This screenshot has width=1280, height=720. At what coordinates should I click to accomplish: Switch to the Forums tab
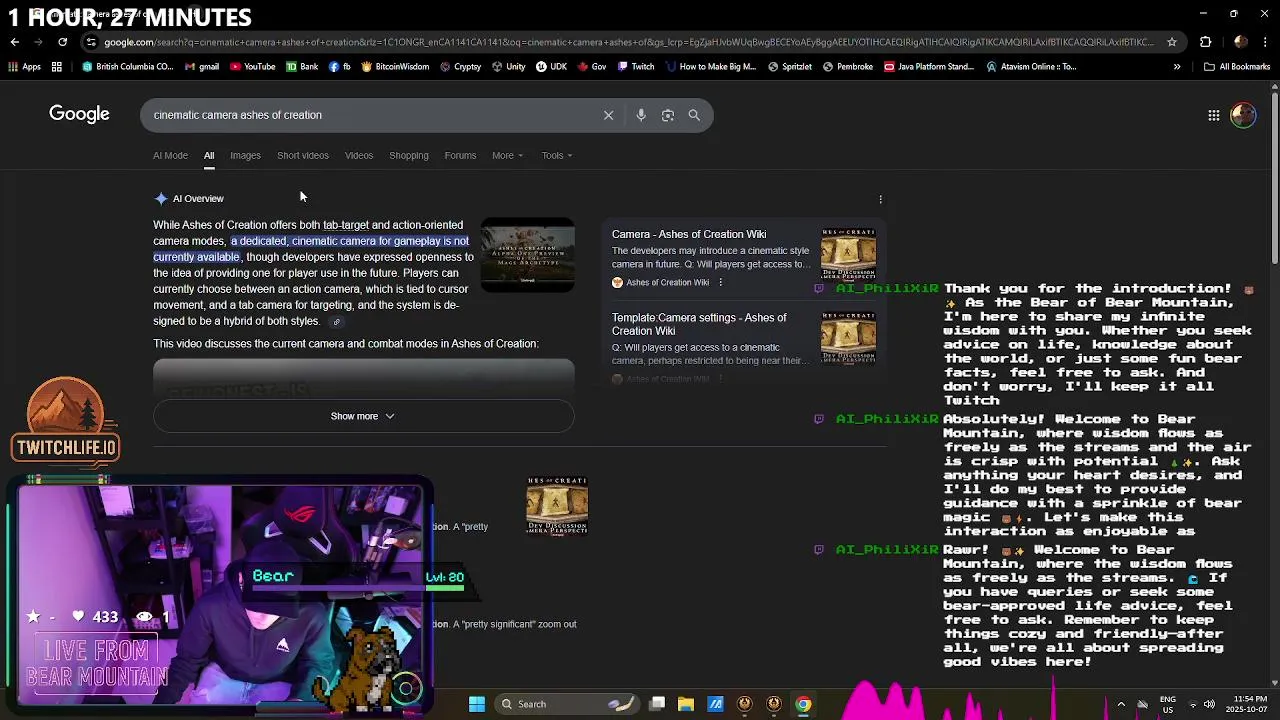pos(460,155)
